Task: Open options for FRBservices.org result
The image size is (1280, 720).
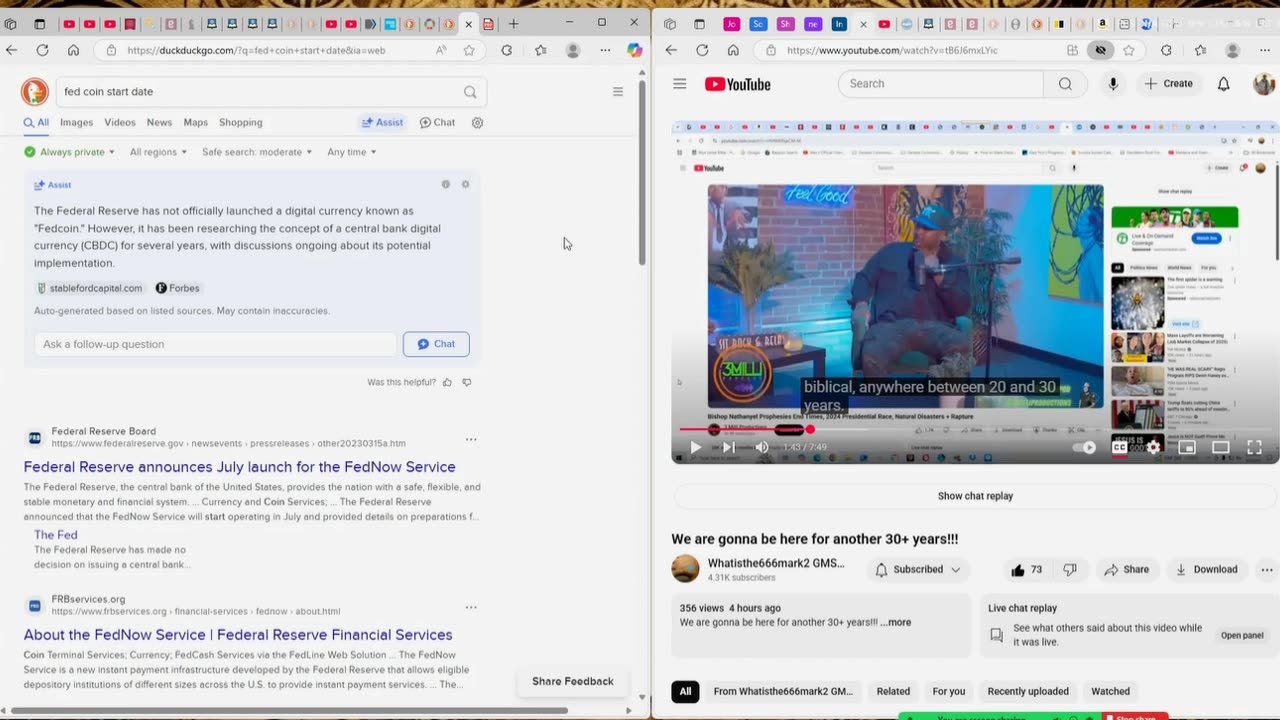Action: tap(471, 607)
